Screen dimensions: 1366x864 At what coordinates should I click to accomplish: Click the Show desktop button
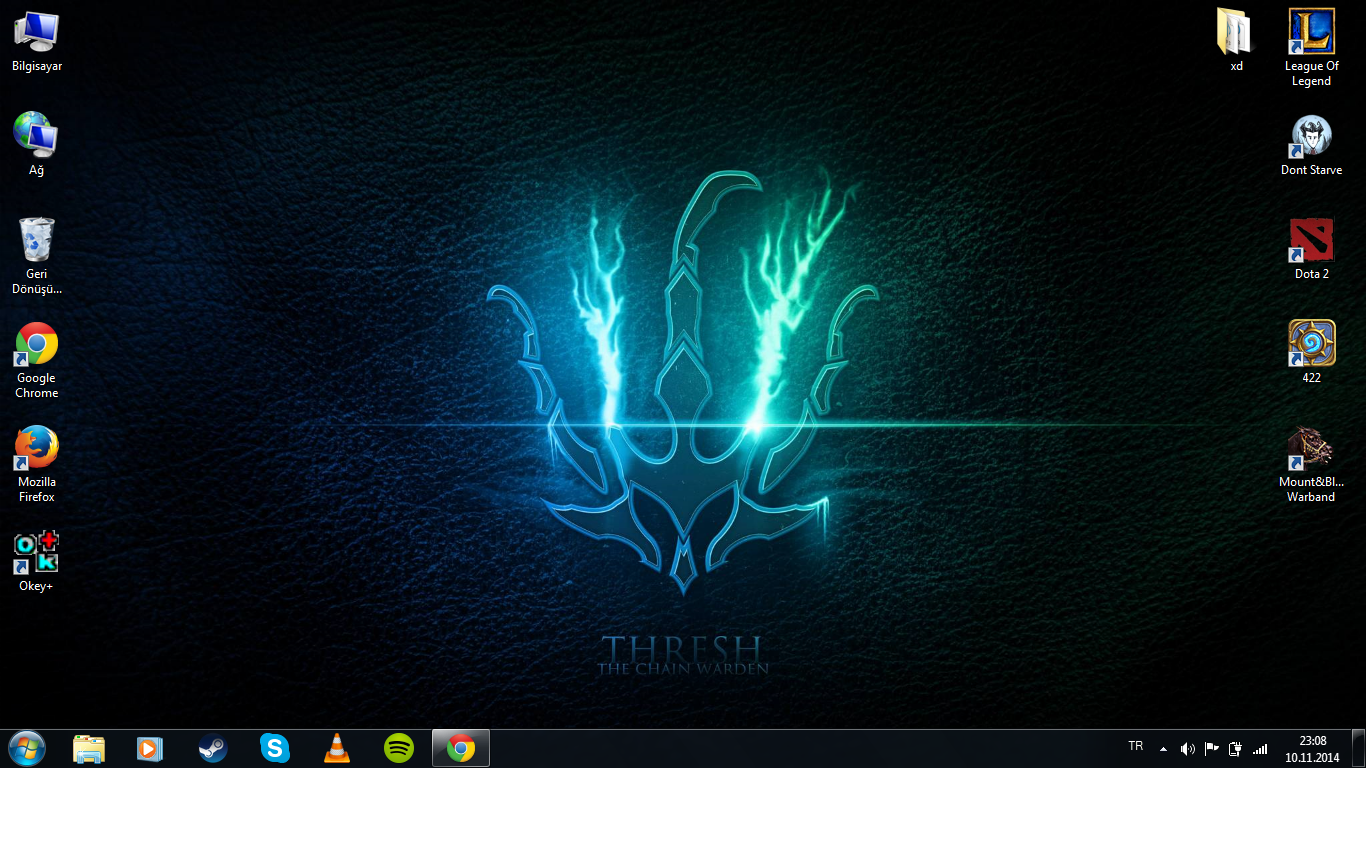[x=1358, y=748]
